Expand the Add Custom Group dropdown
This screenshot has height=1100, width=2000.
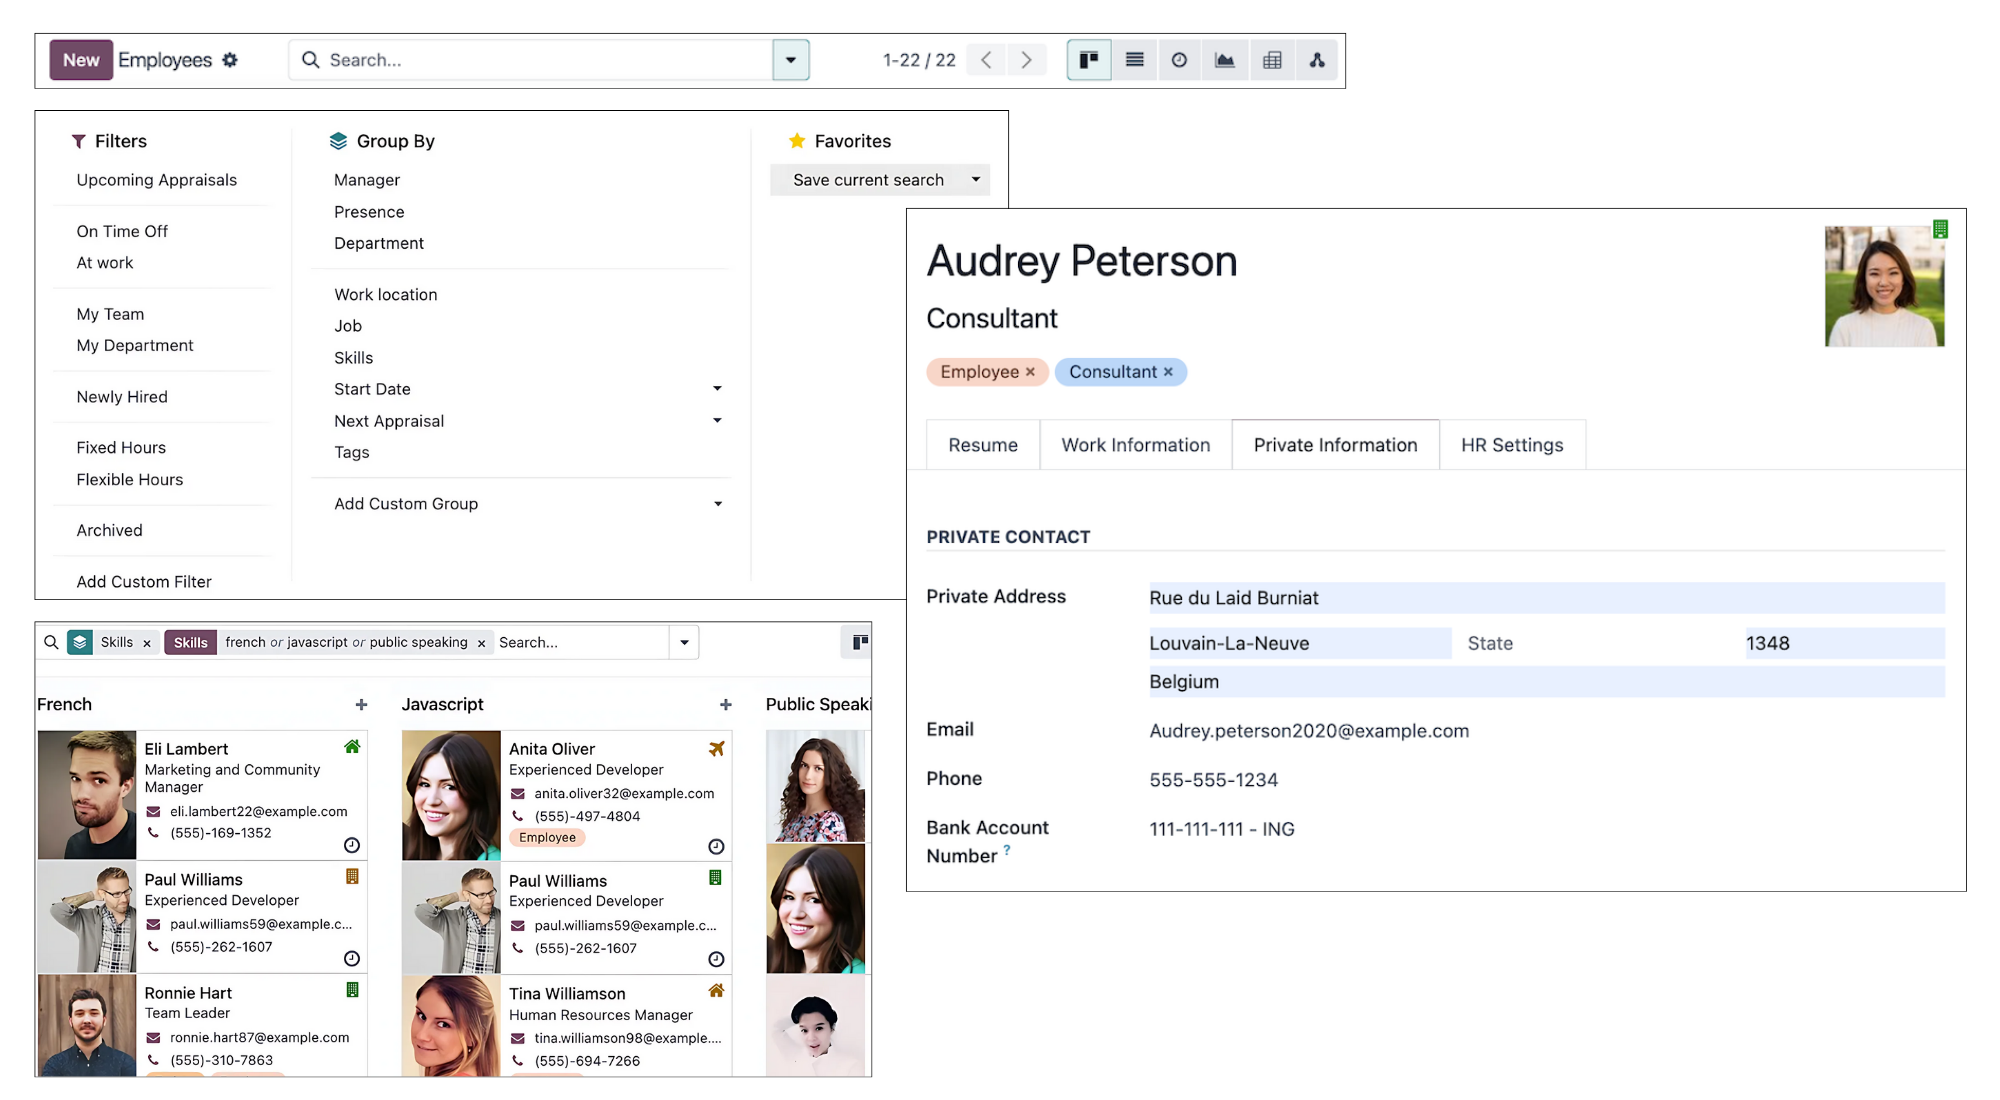tap(717, 504)
